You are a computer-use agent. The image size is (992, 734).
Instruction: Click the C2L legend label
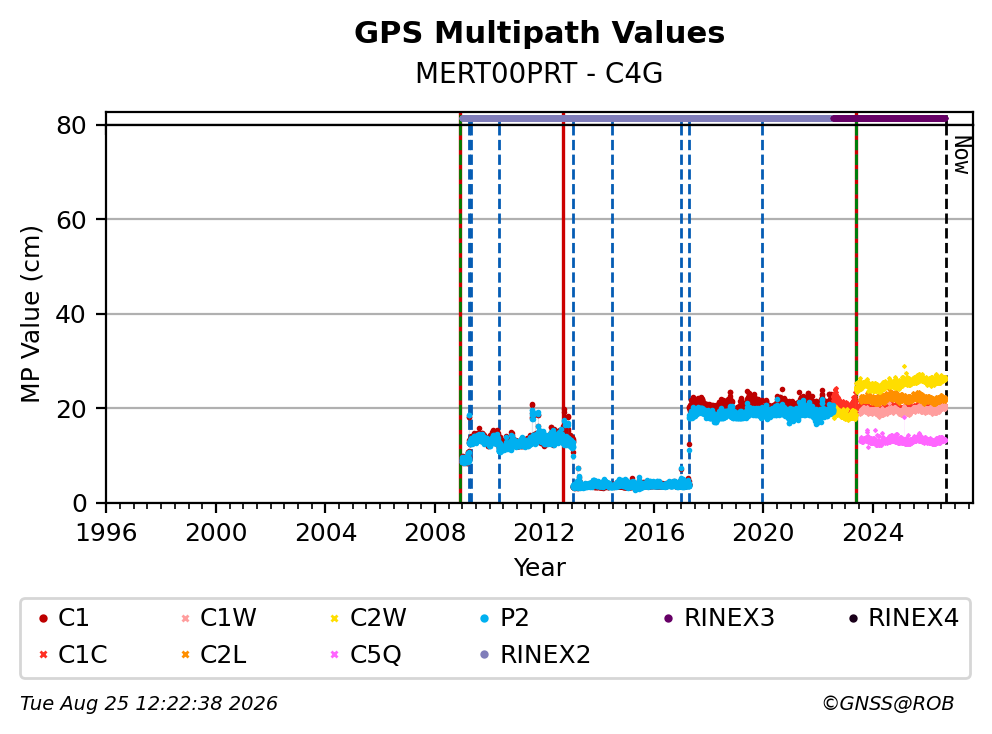(x=223, y=654)
